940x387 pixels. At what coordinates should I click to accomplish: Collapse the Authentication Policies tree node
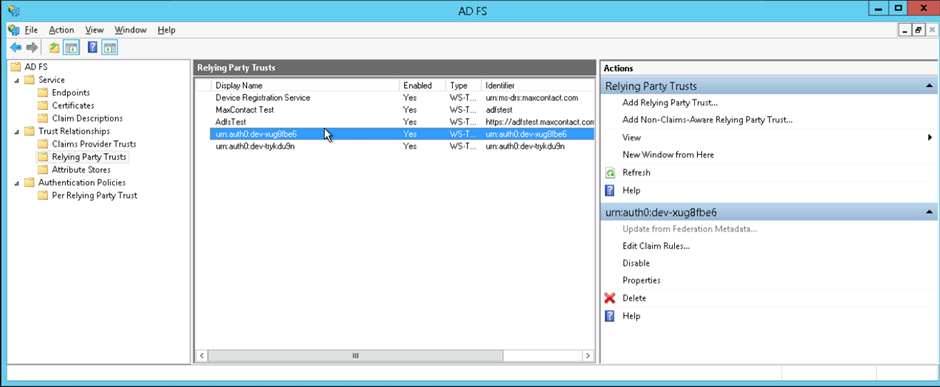pos(16,183)
